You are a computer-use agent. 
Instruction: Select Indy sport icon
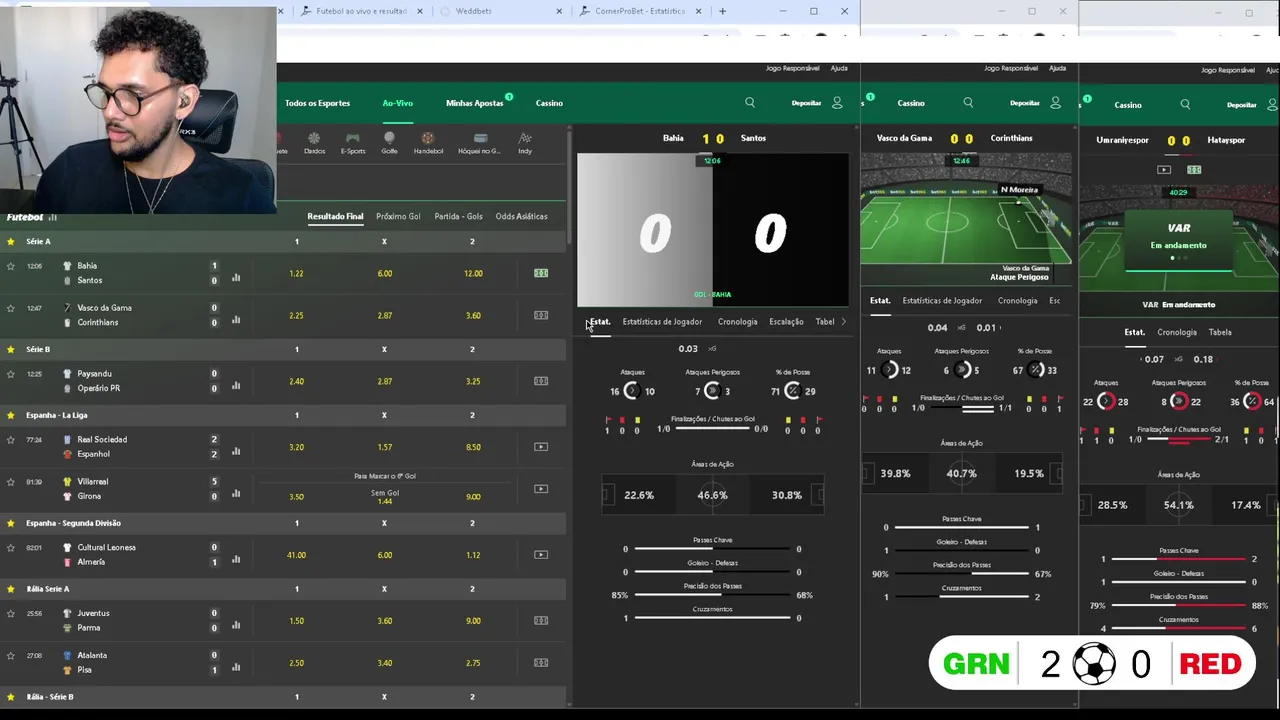[x=525, y=143]
